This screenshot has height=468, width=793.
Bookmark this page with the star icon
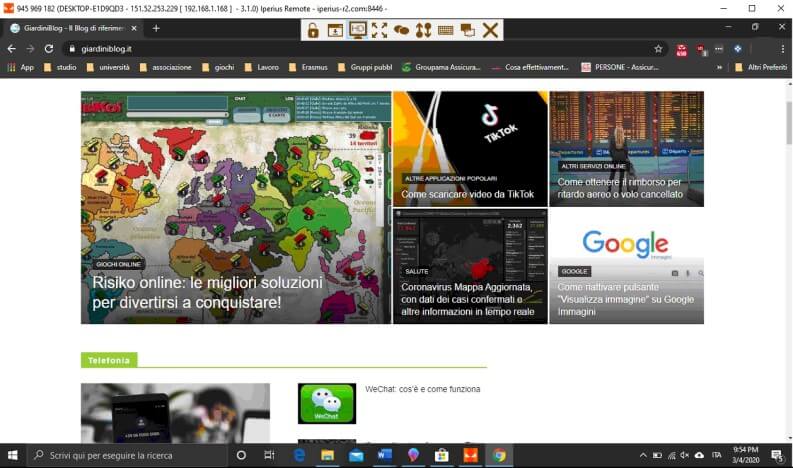[658, 49]
